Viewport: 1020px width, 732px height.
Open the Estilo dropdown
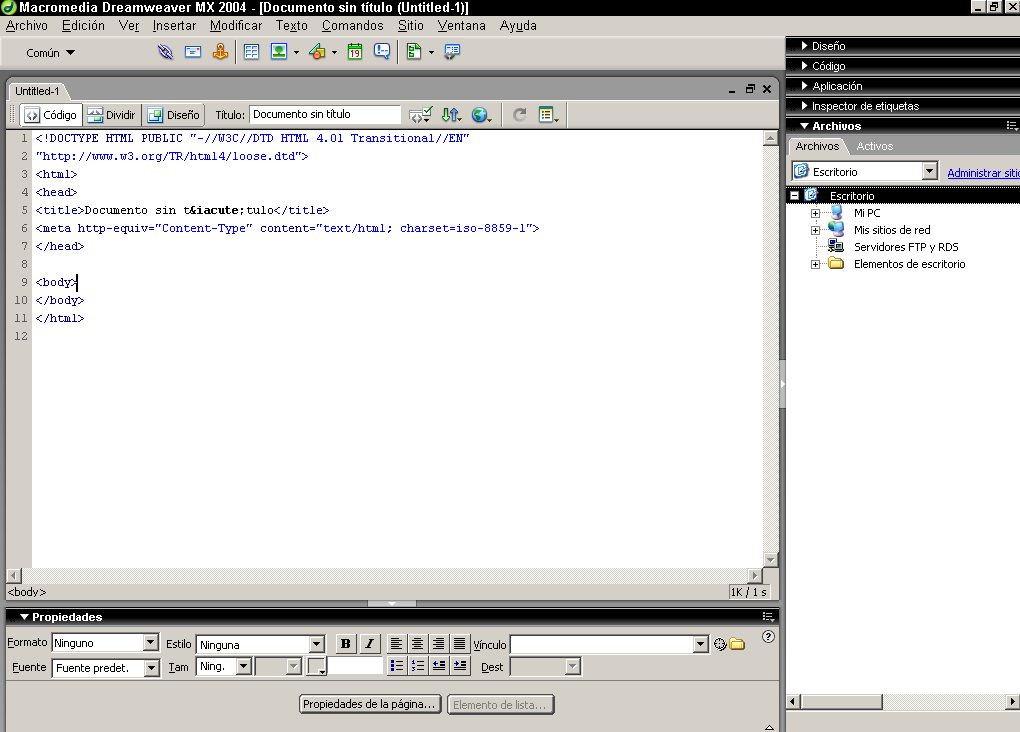point(317,644)
